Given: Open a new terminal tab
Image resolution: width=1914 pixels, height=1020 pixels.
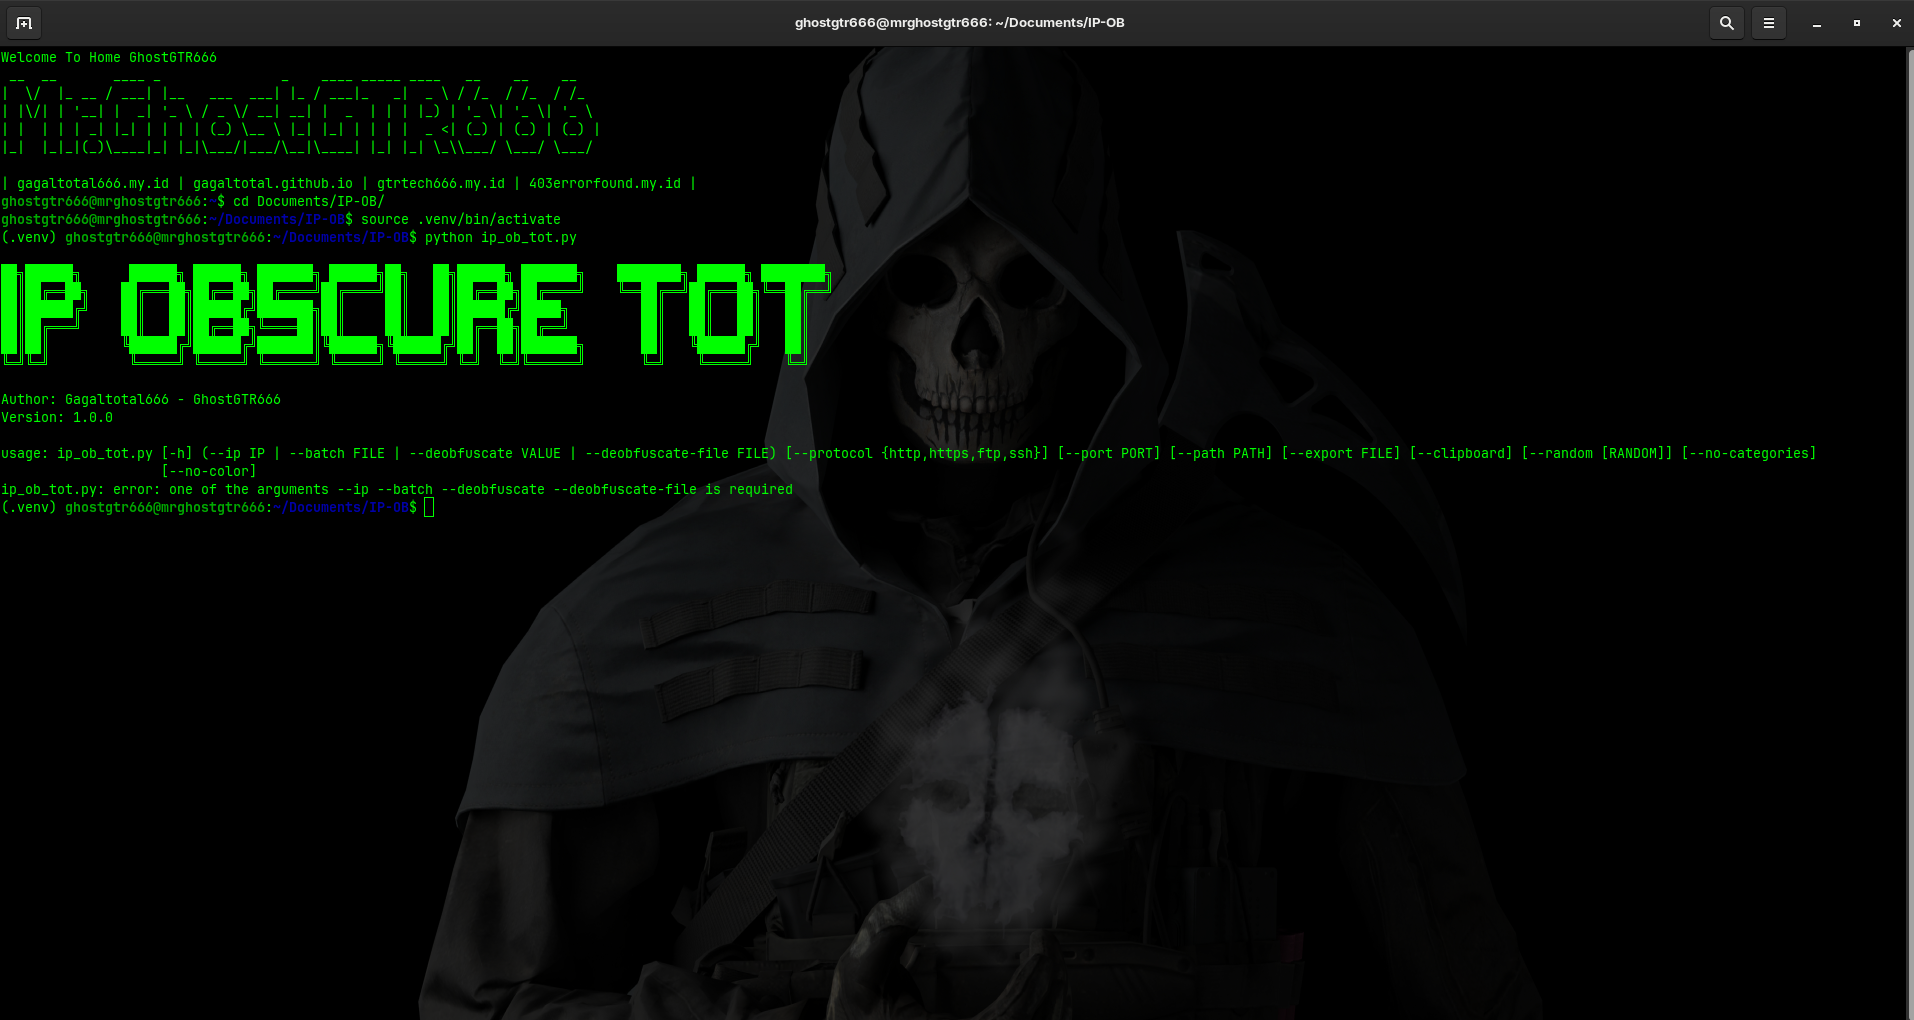Looking at the screenshot, I should tap(24, 23).
